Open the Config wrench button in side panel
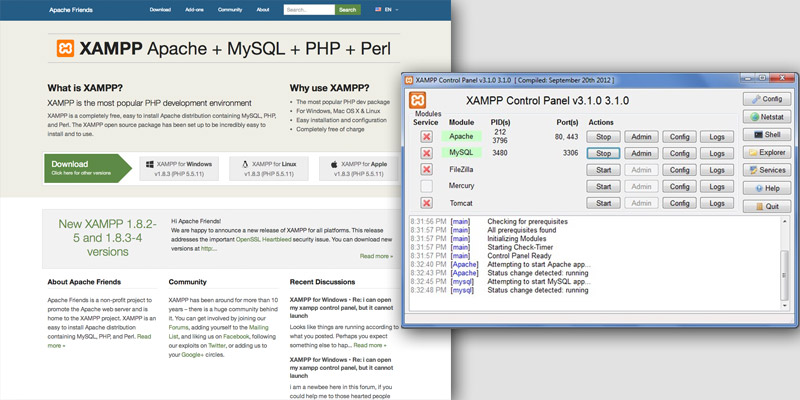 (x=767, y=99)
